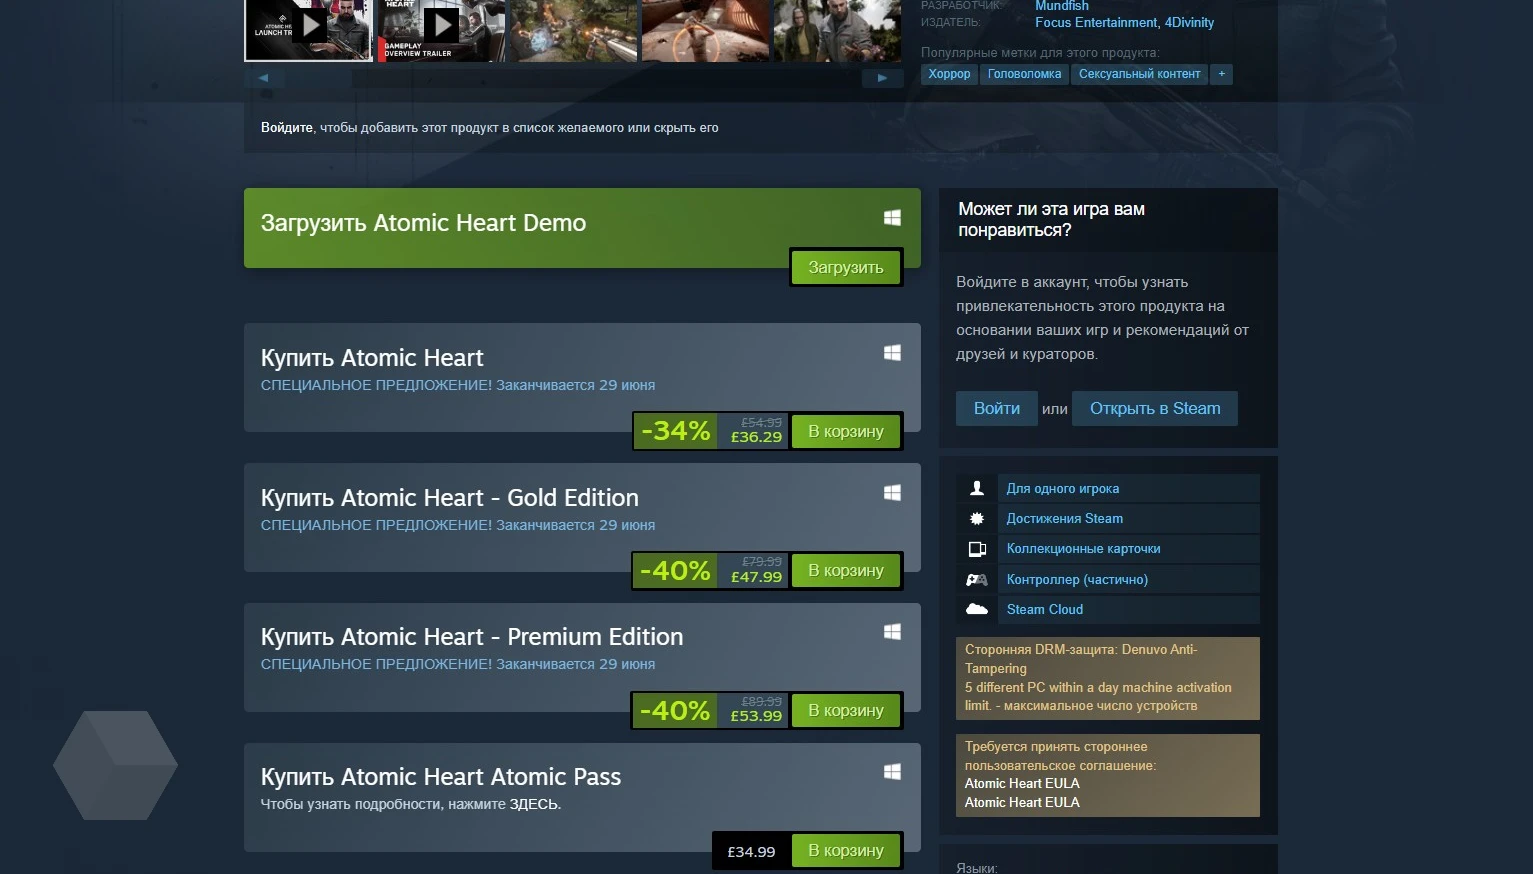The image size is (1533, 874).
Task: Click Windows icon on the Demo block
Action: pos(892,218)
